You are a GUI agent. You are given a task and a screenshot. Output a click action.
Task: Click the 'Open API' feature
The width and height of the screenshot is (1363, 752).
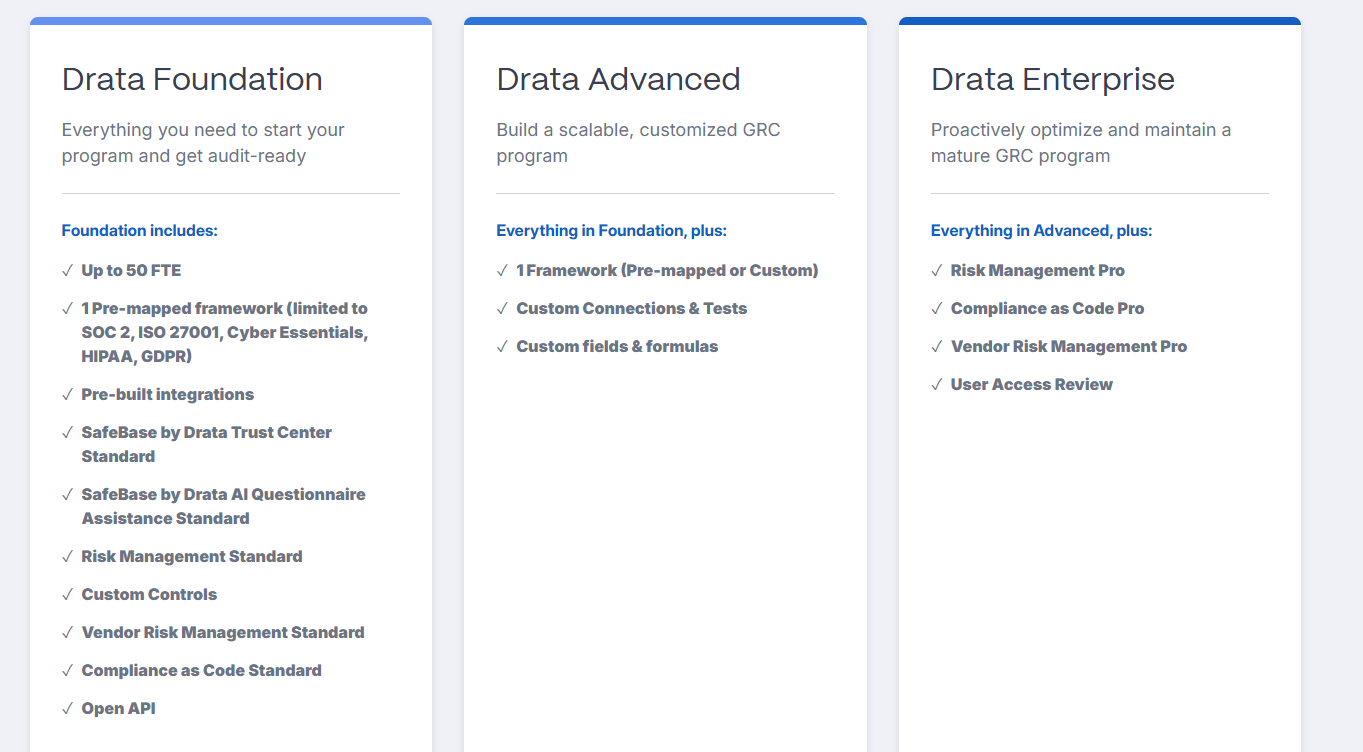click(x=119, y=708)
